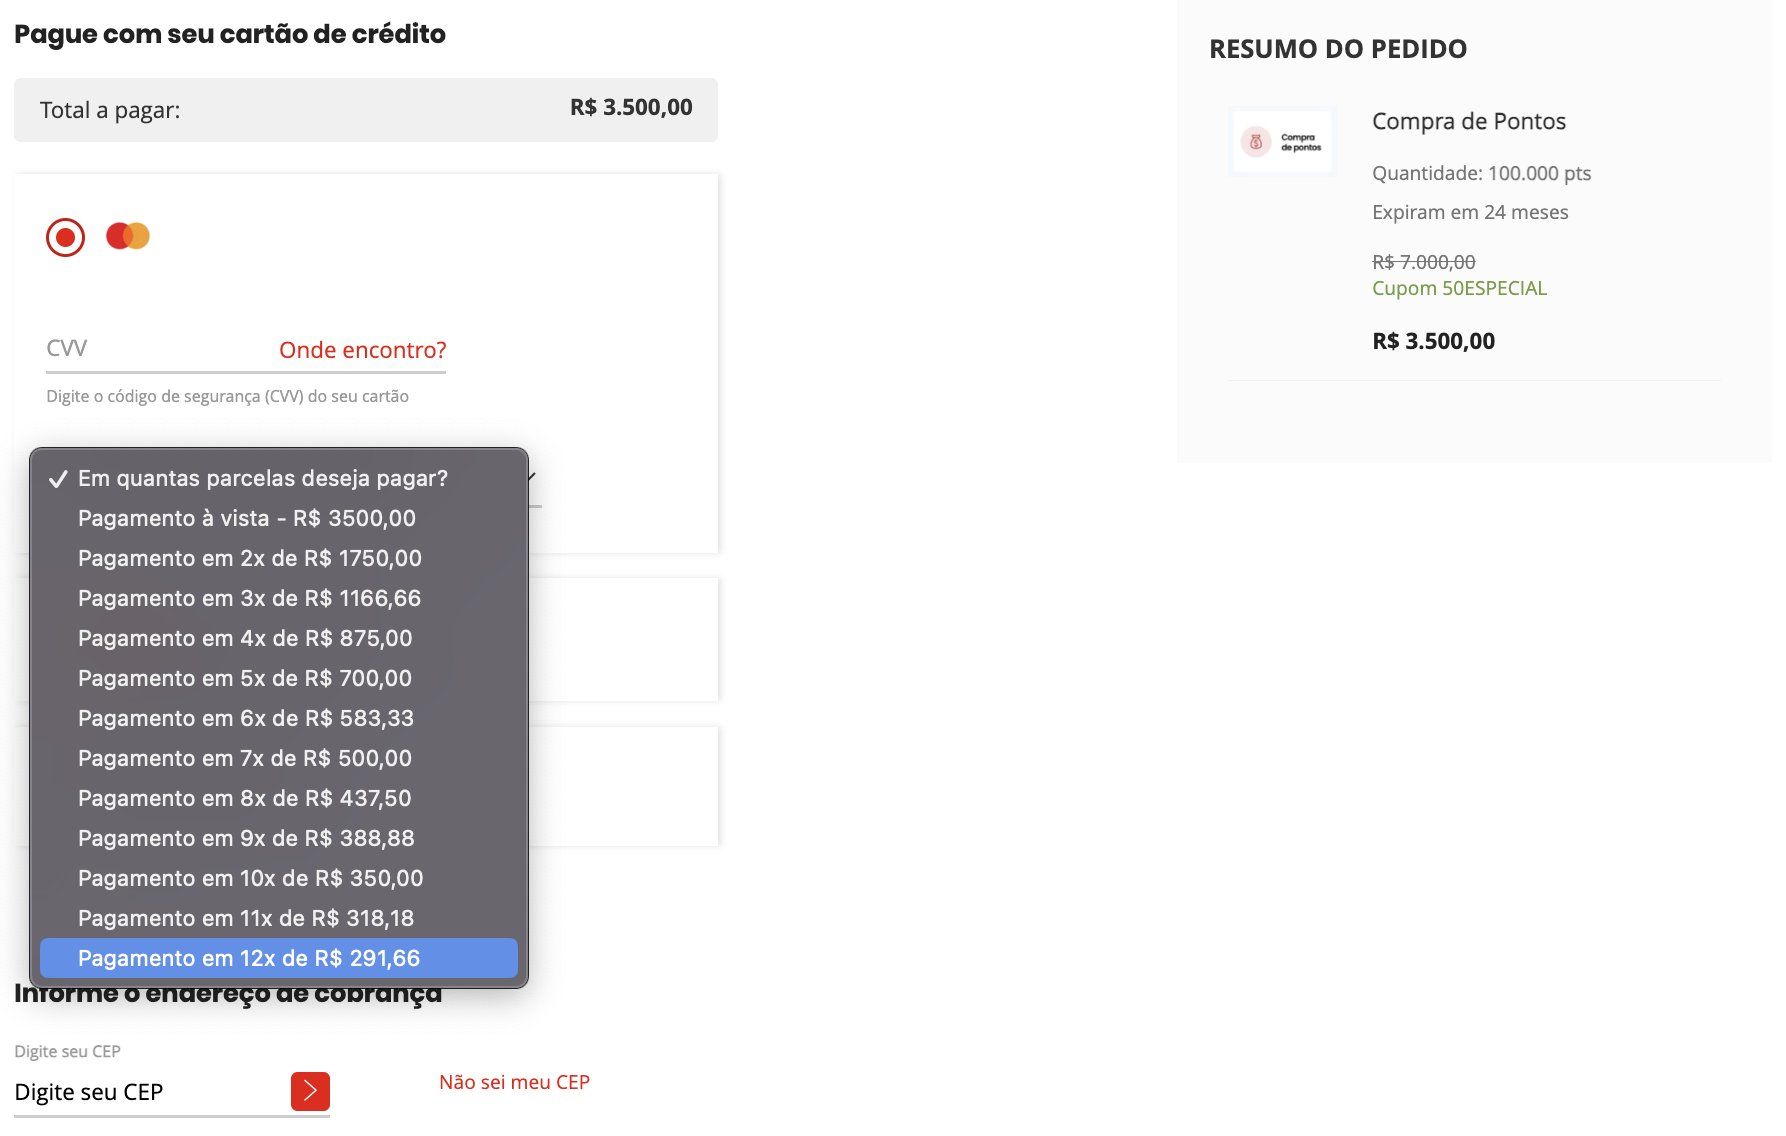The height and width of the screenshot is (1136, 1786).
Task: Open the 'Não sei meu CEP' link
Action: [514, 1082]
